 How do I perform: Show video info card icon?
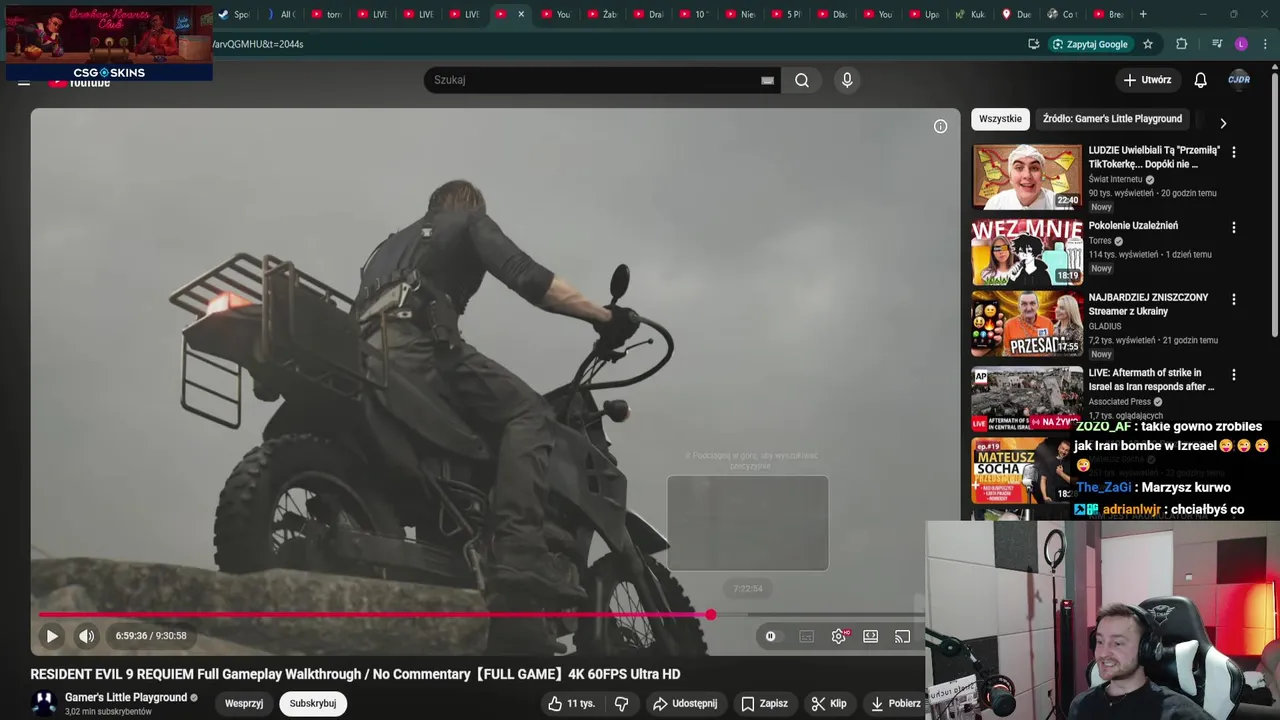coord(940,126)
